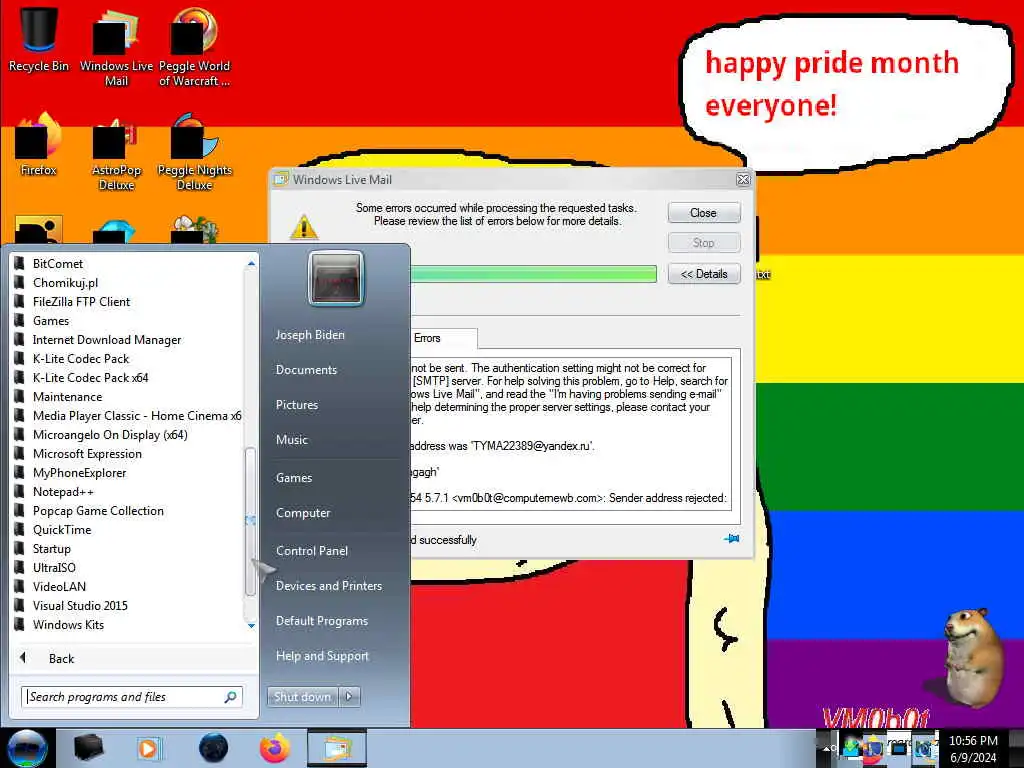
Task: Click search magnifier icon in Start menu
Action: coord(231,697)
